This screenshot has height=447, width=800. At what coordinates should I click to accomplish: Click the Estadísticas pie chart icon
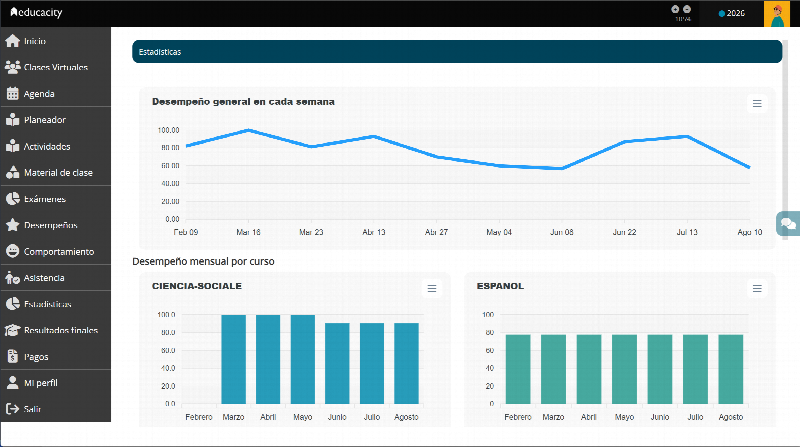pyautogui.click(x=12, y=304)
